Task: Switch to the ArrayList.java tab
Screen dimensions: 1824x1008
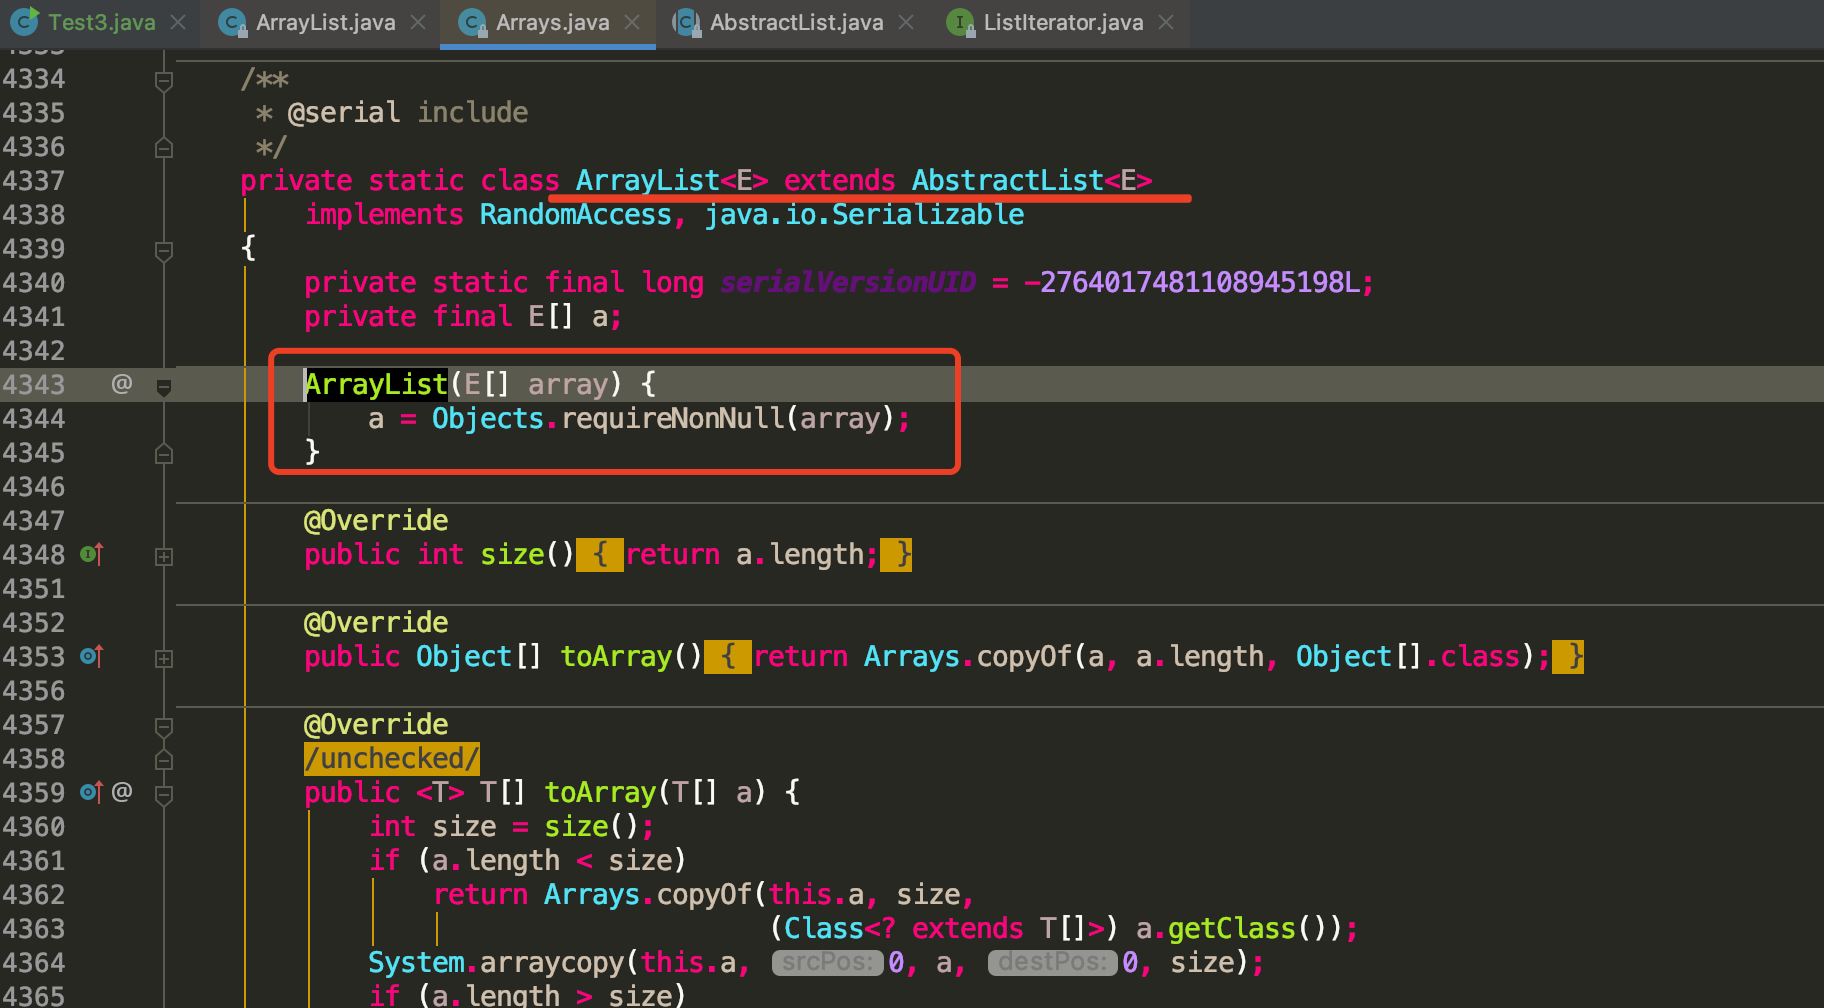Action: coord(325,22)
